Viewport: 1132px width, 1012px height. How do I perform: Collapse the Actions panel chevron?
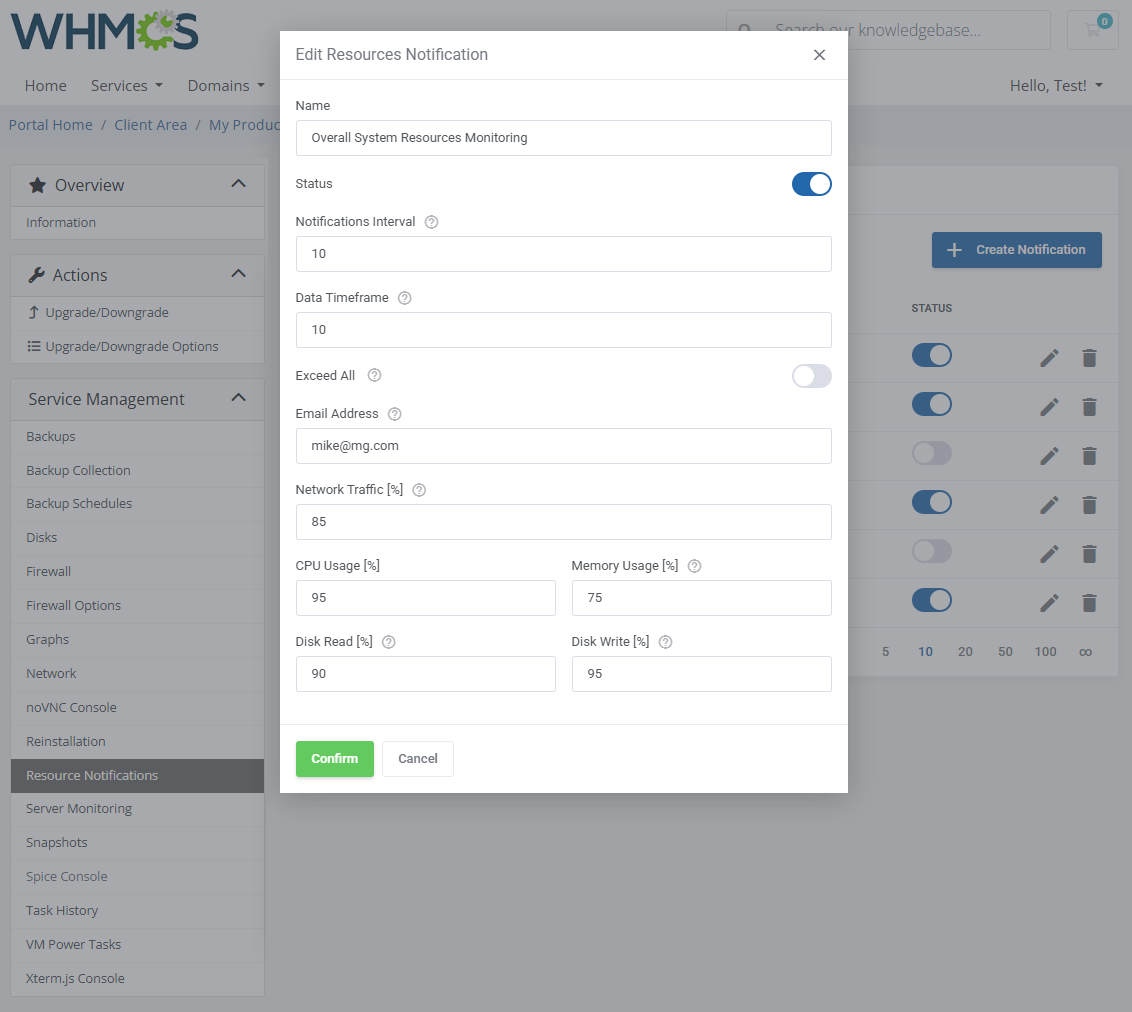[238, 274]
